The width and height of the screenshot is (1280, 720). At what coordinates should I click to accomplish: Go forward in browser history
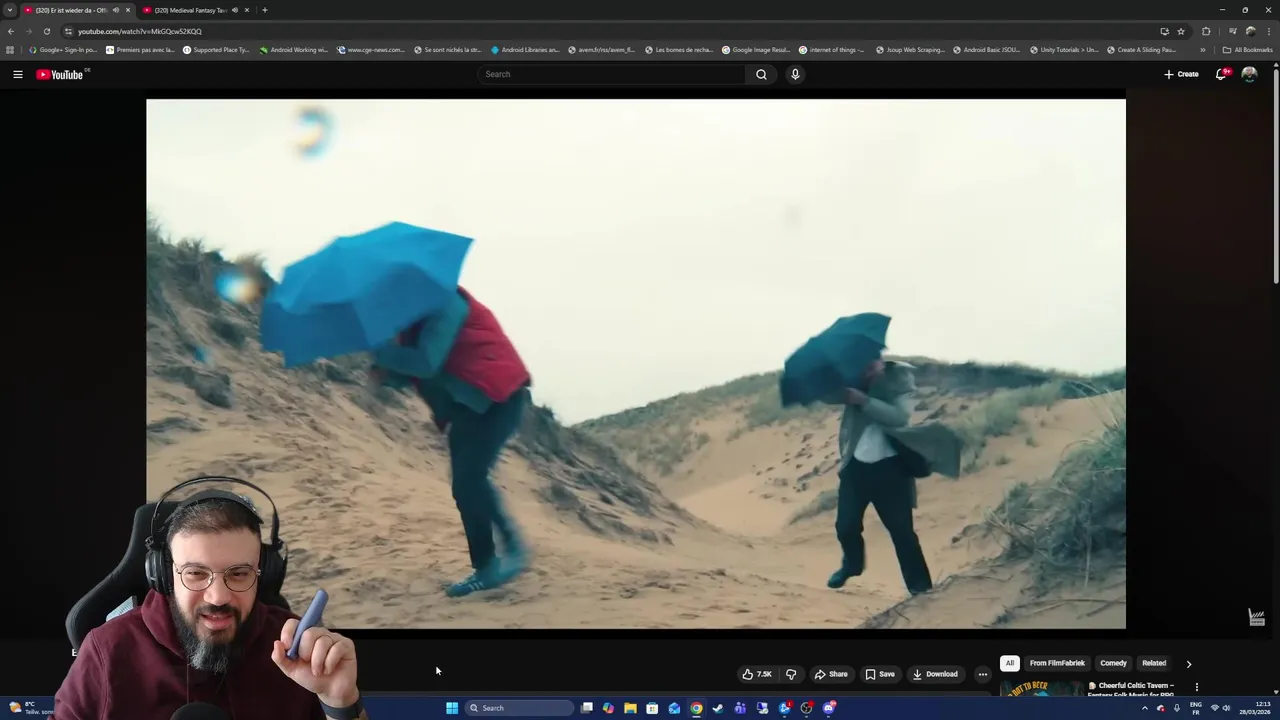(28, 31)
